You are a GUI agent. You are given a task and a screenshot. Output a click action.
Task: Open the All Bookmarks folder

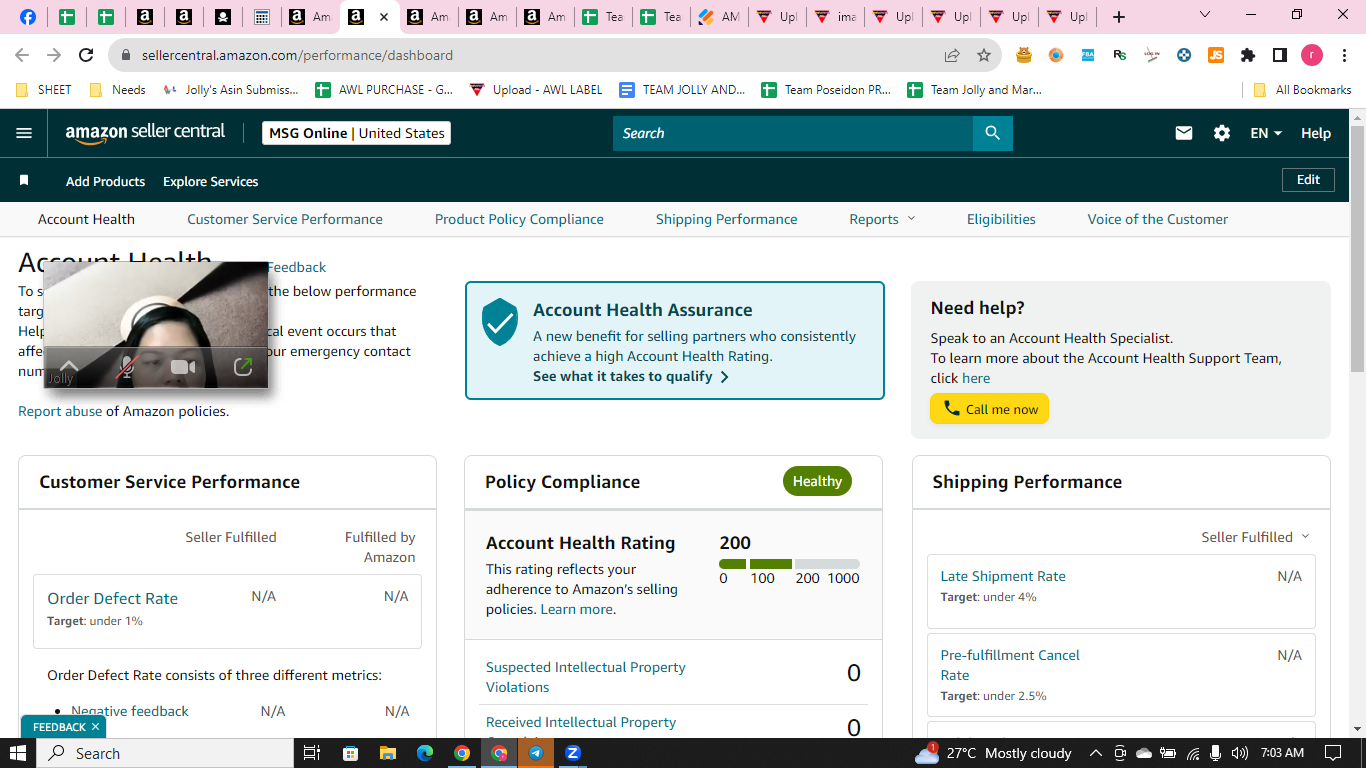pos(1303,89)
